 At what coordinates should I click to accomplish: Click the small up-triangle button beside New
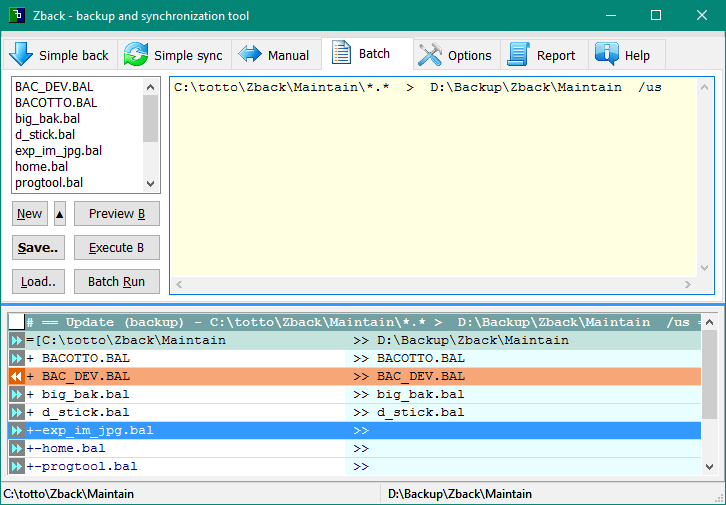[x=60, y=213]
